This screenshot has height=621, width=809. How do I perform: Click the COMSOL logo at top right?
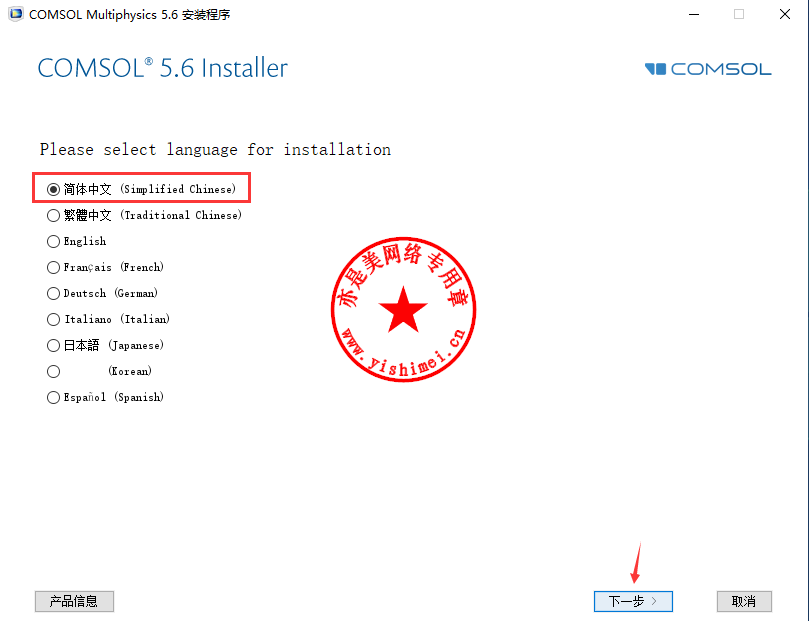(708, 69)
